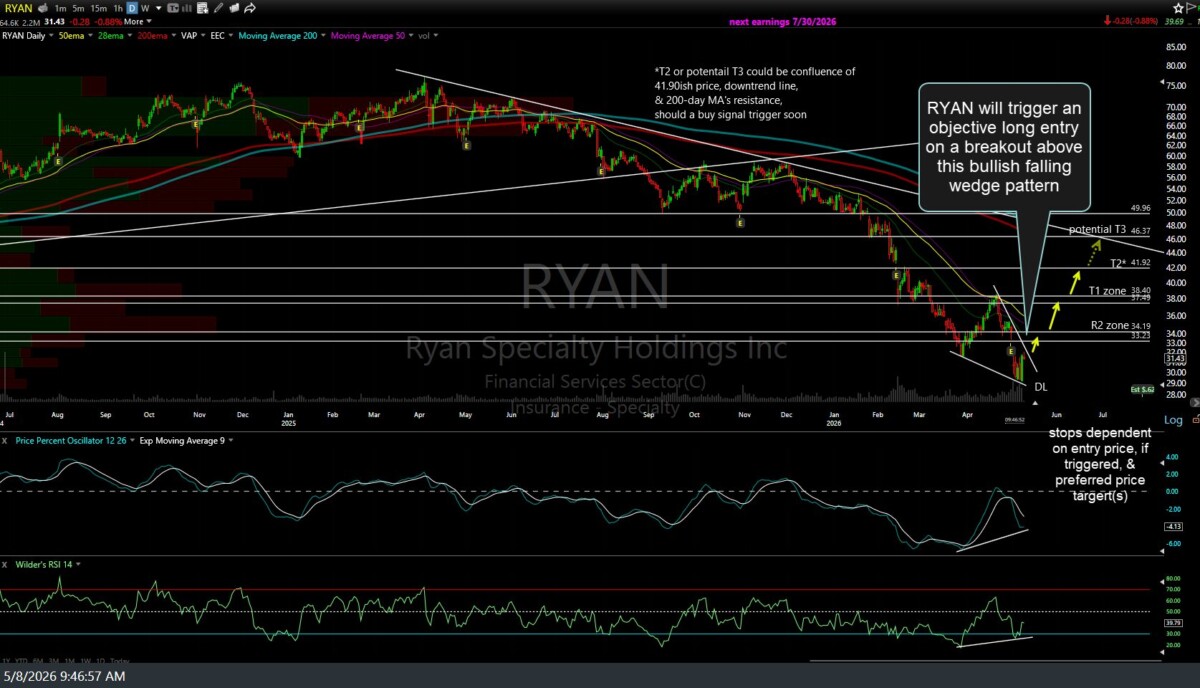Open the add-to-list notes icon

202,8
